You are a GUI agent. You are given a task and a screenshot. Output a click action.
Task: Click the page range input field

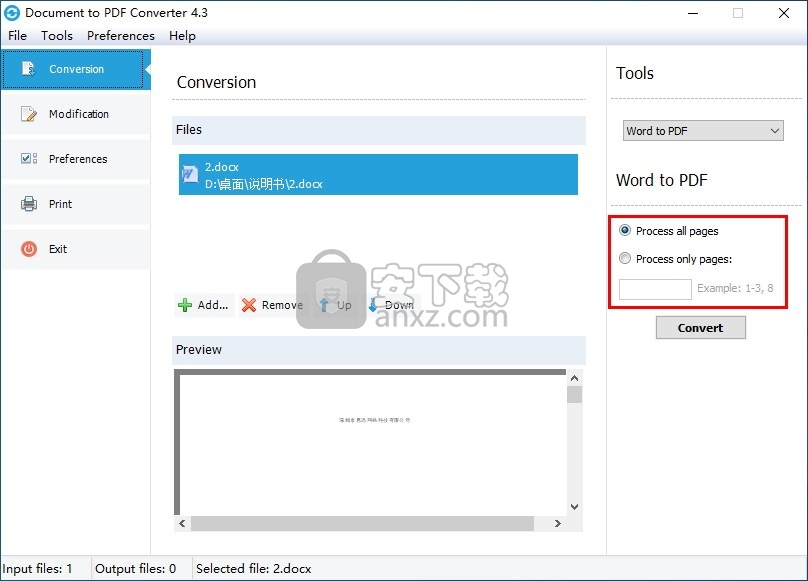pos(655,289)
